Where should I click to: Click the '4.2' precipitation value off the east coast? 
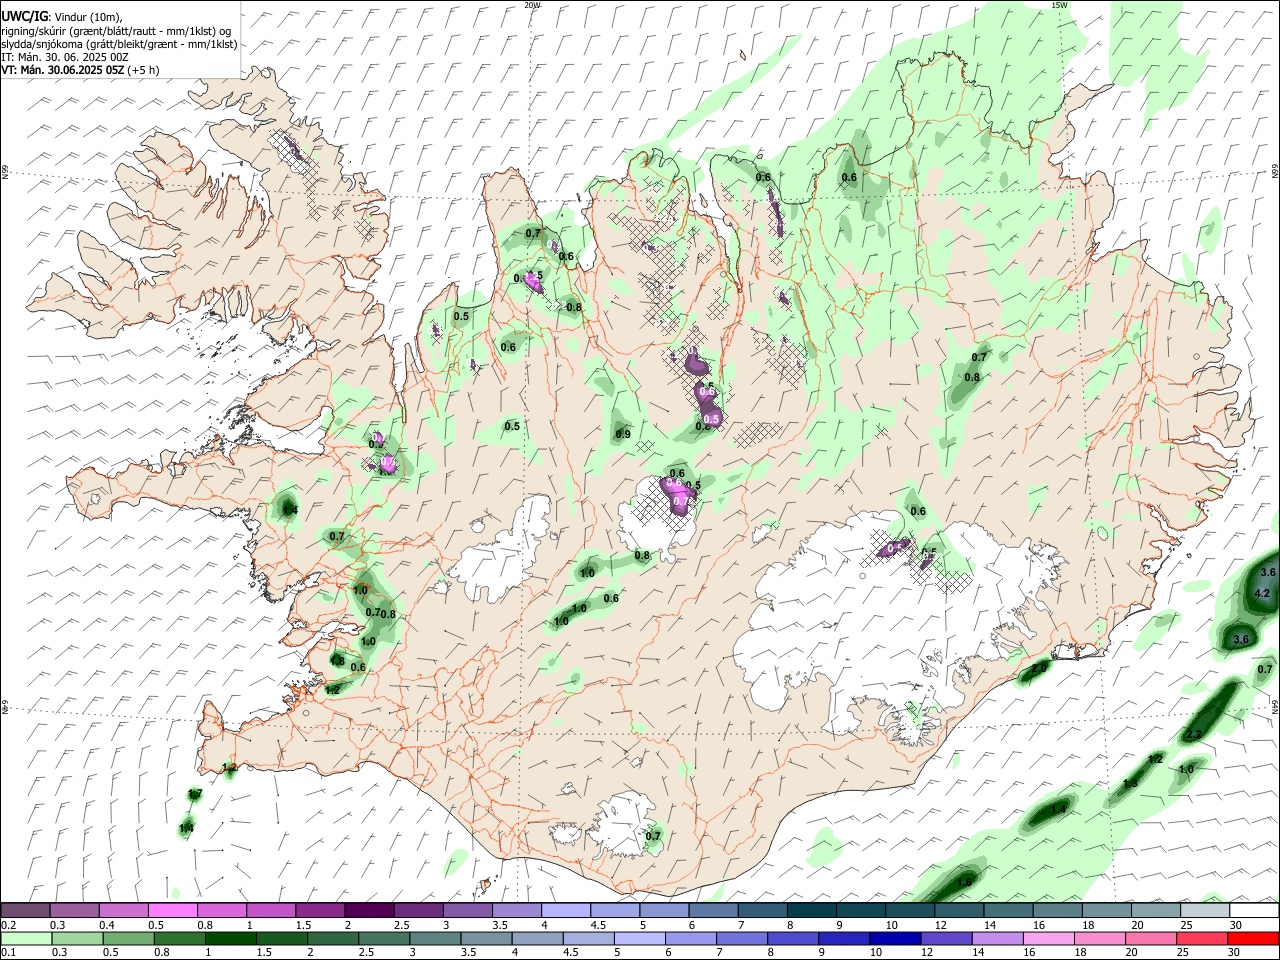pyautogui.click(x=1262, y=593)
